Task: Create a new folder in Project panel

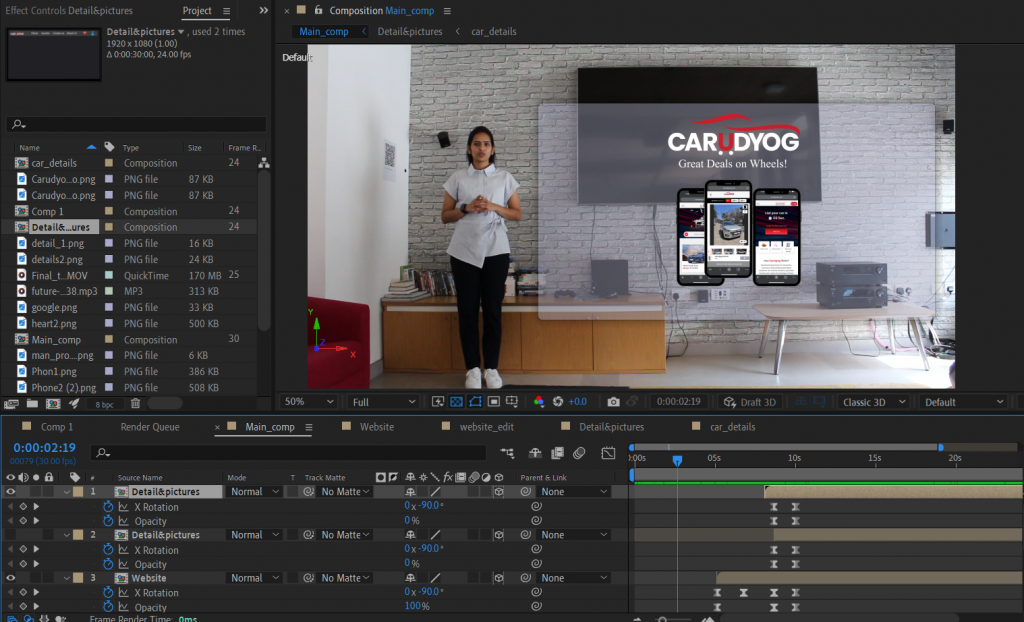Action: [x=32, y=404]
